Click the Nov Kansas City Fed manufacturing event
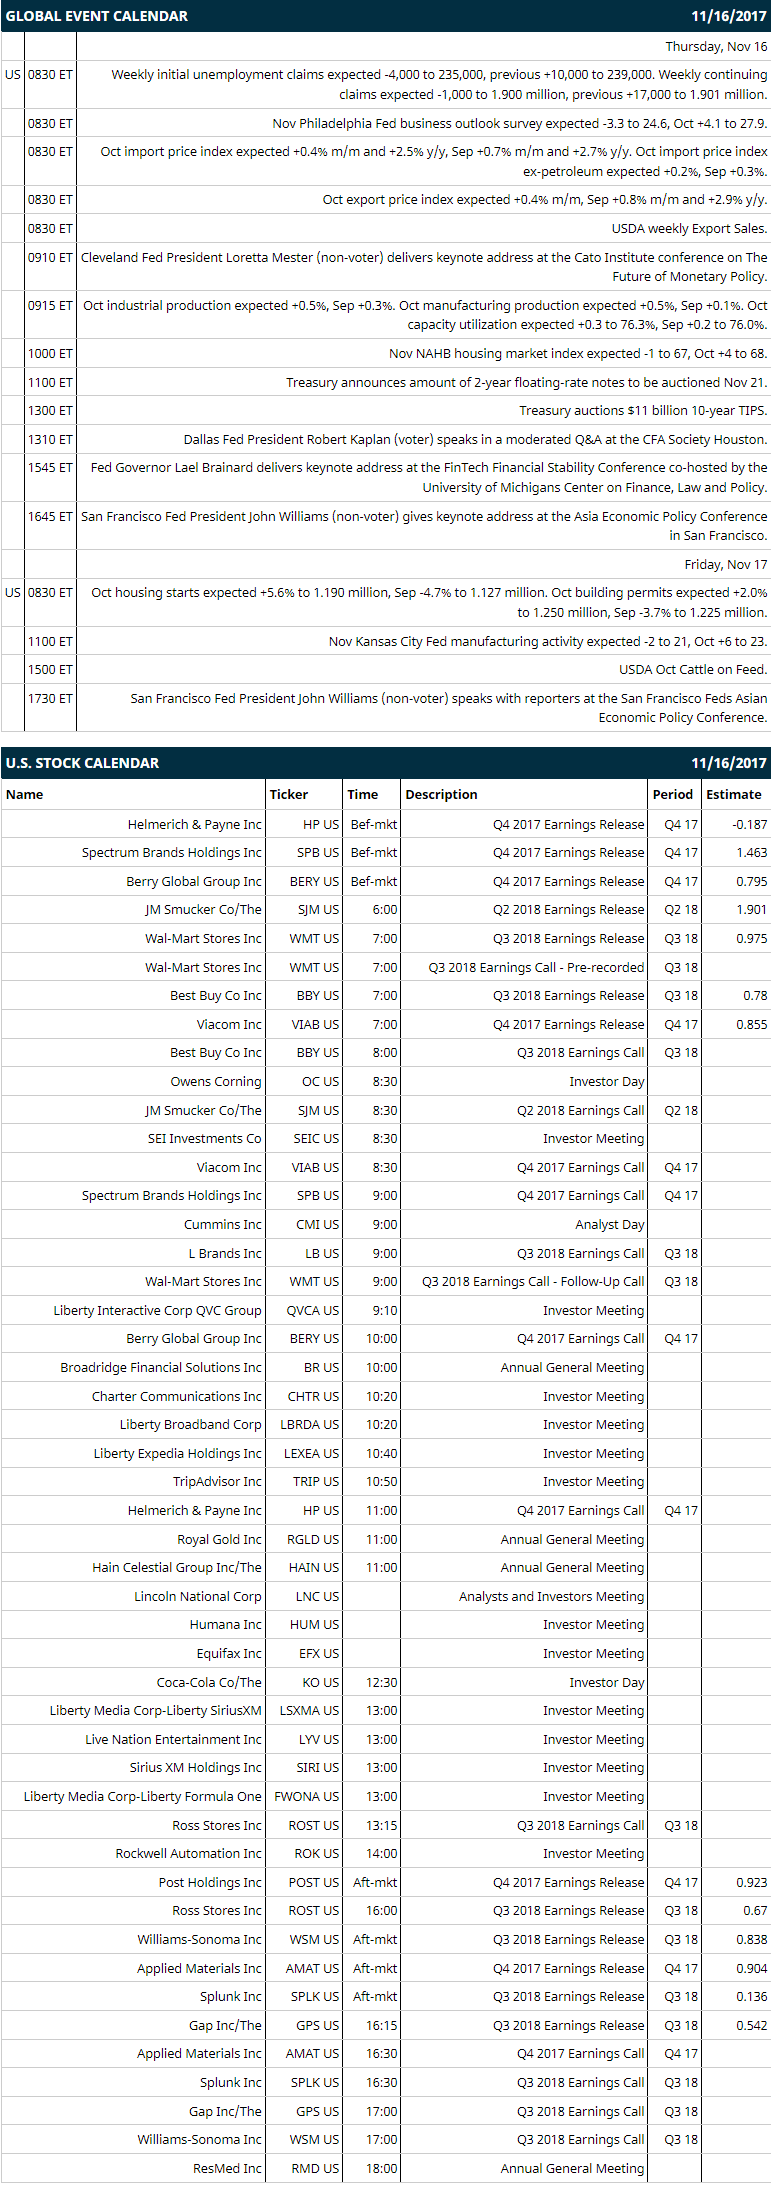 [x=548, y=641]
